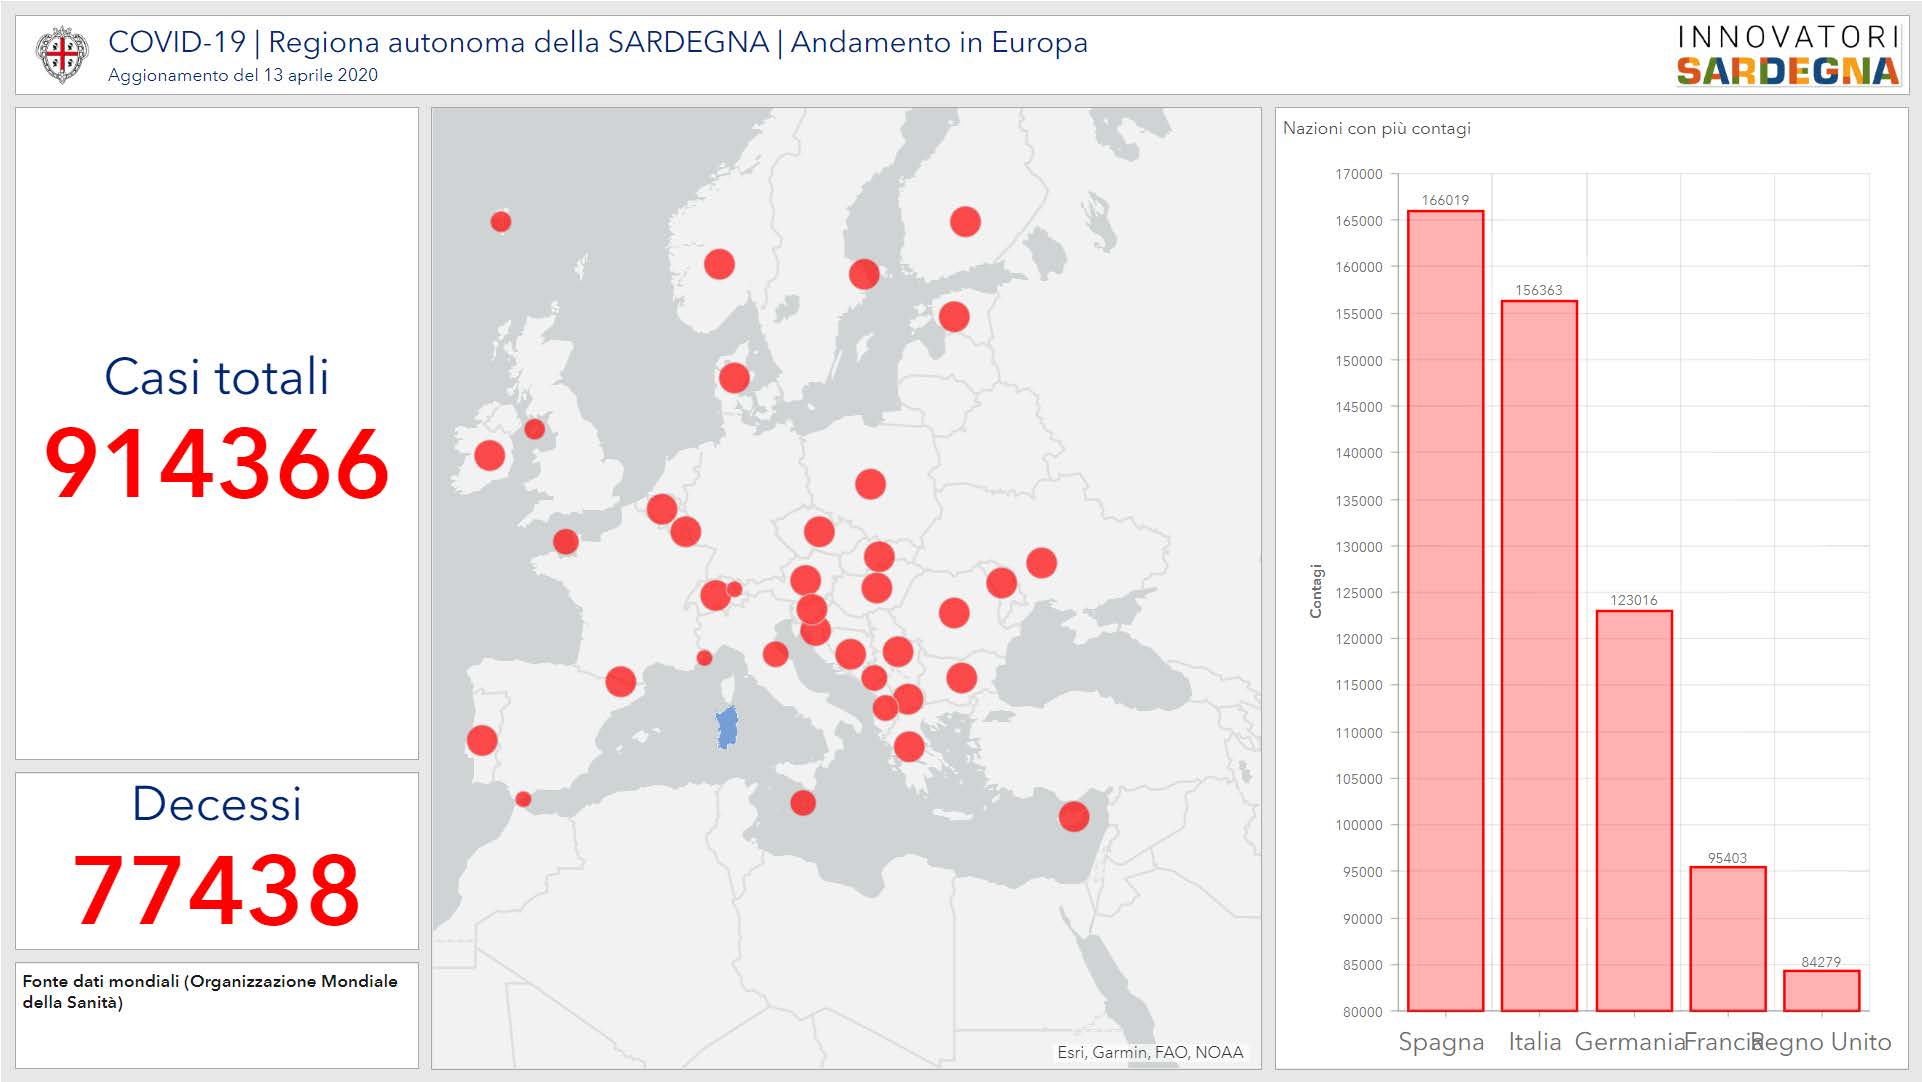The image size is (1922, 1082).
Task: Click the Sardegna region crest logo
Action: 61,54
